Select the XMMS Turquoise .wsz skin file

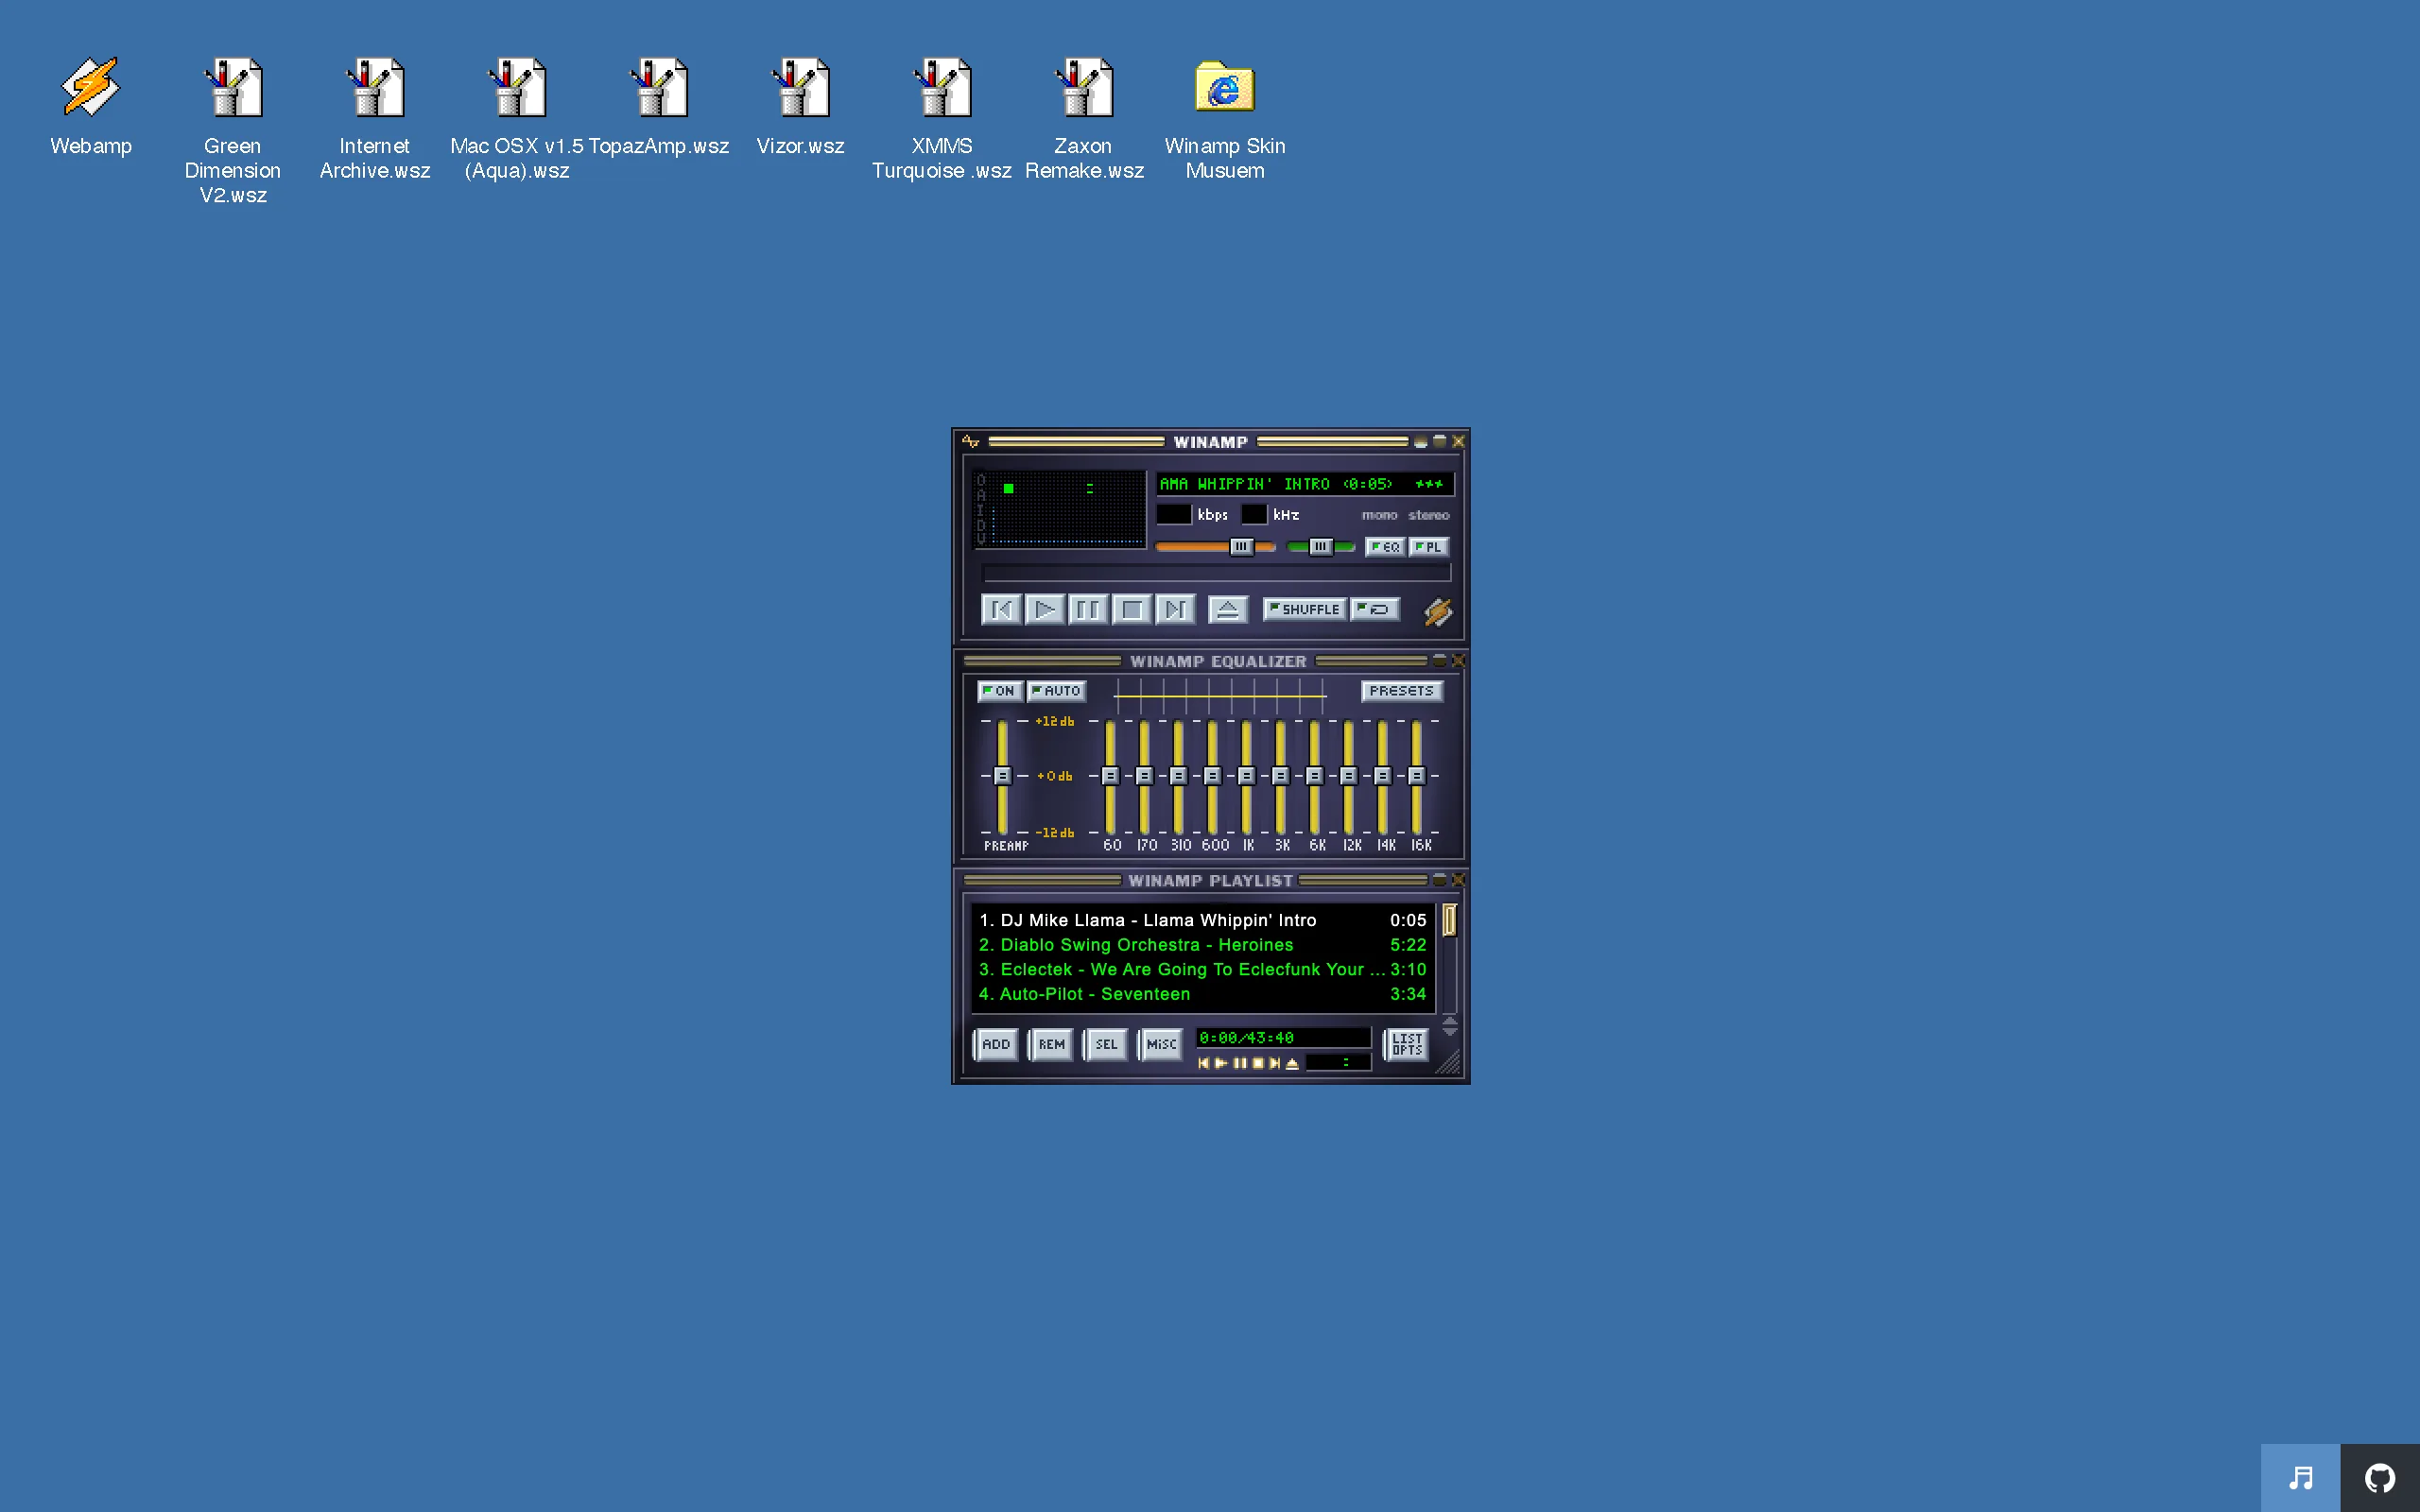(x=942, y=119)
